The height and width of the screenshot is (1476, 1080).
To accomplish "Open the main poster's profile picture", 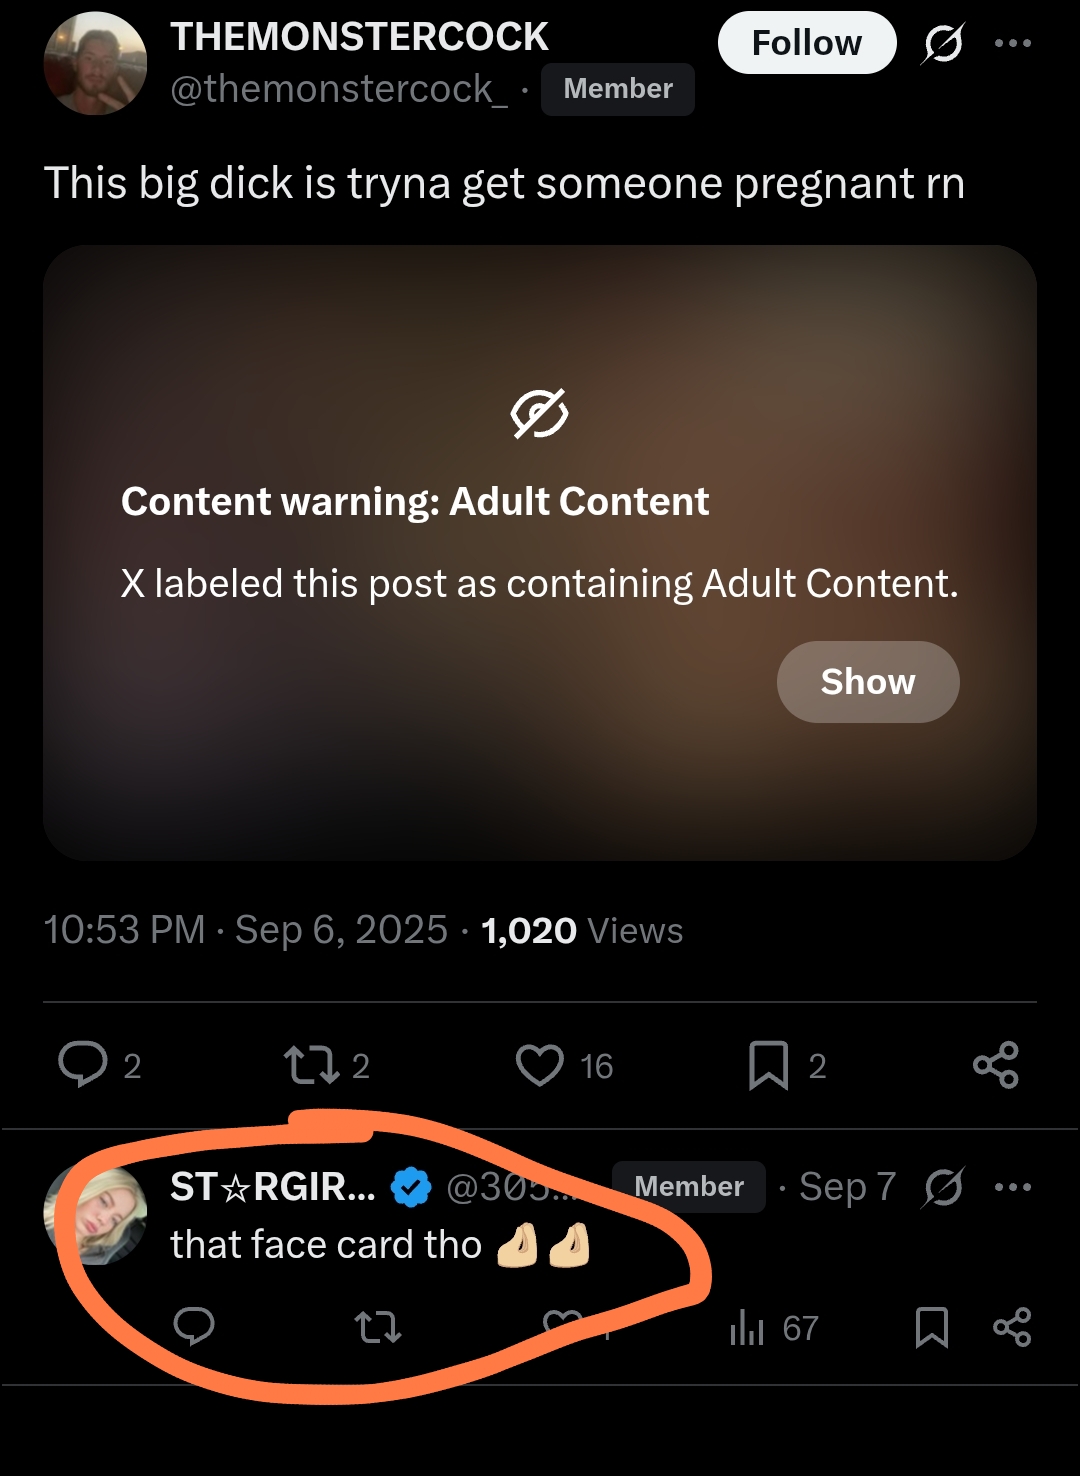I will click(95, 64).
